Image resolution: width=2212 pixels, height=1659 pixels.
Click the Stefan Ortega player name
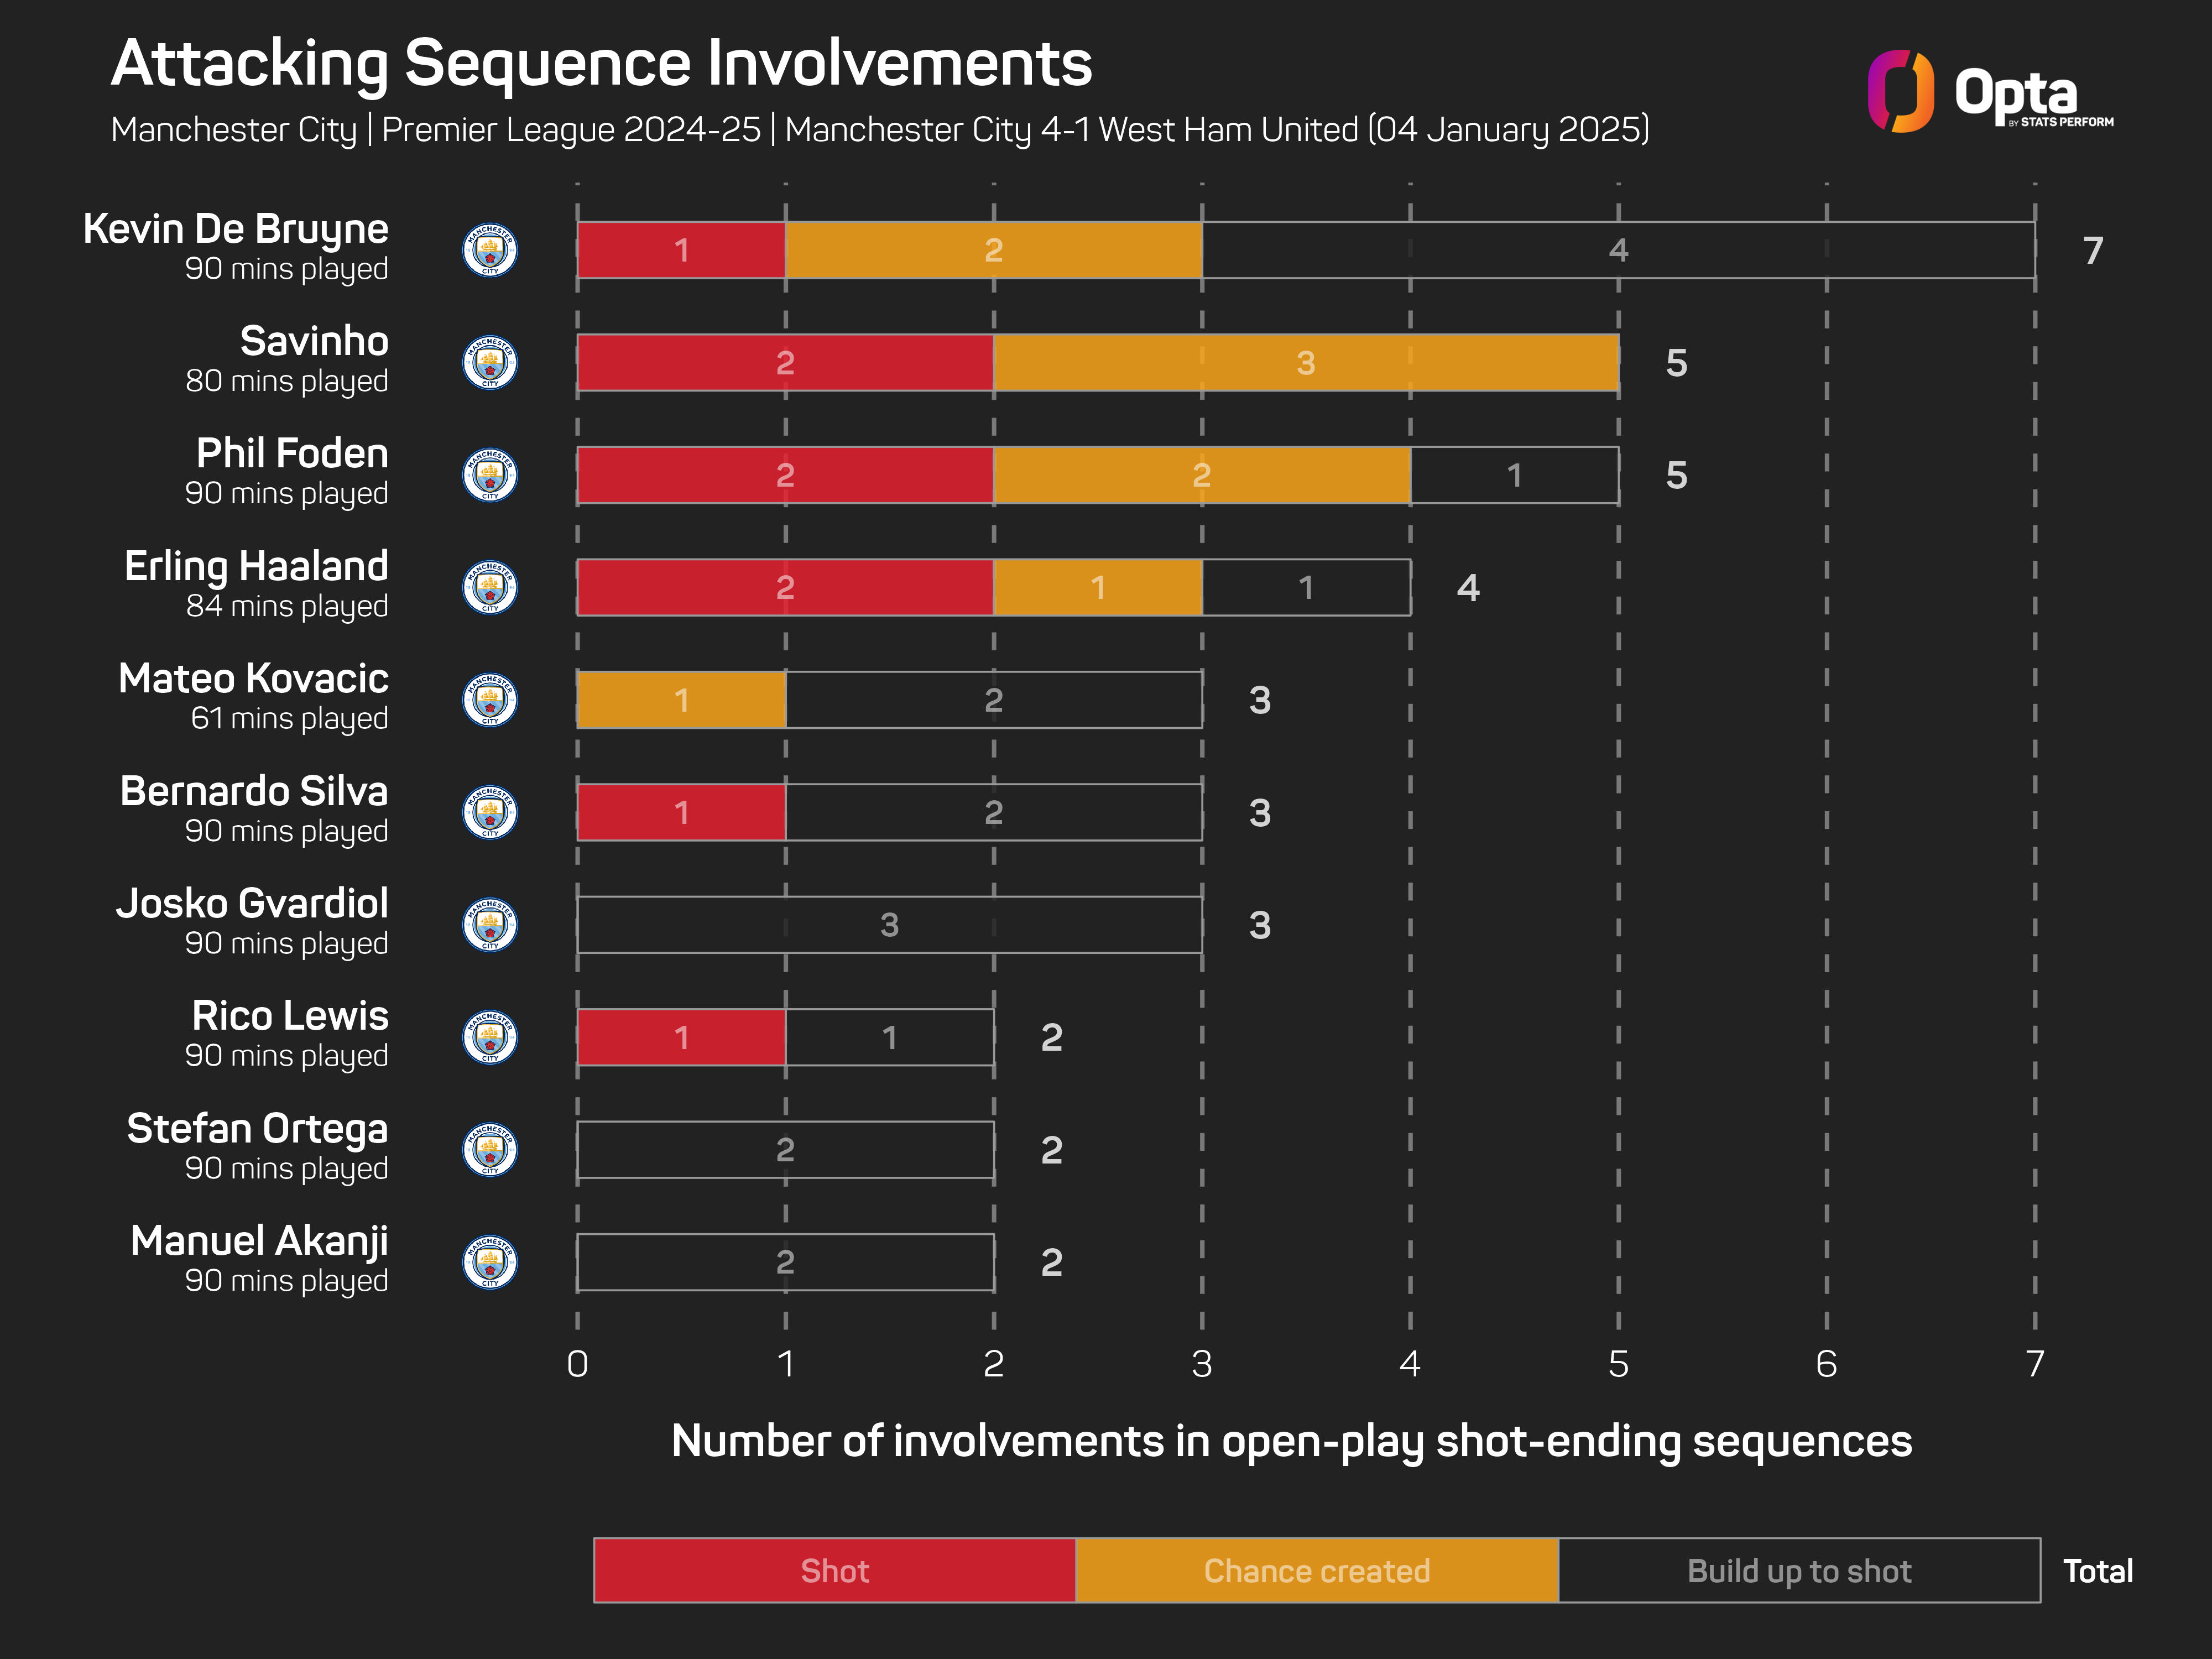coord(257,1128)
